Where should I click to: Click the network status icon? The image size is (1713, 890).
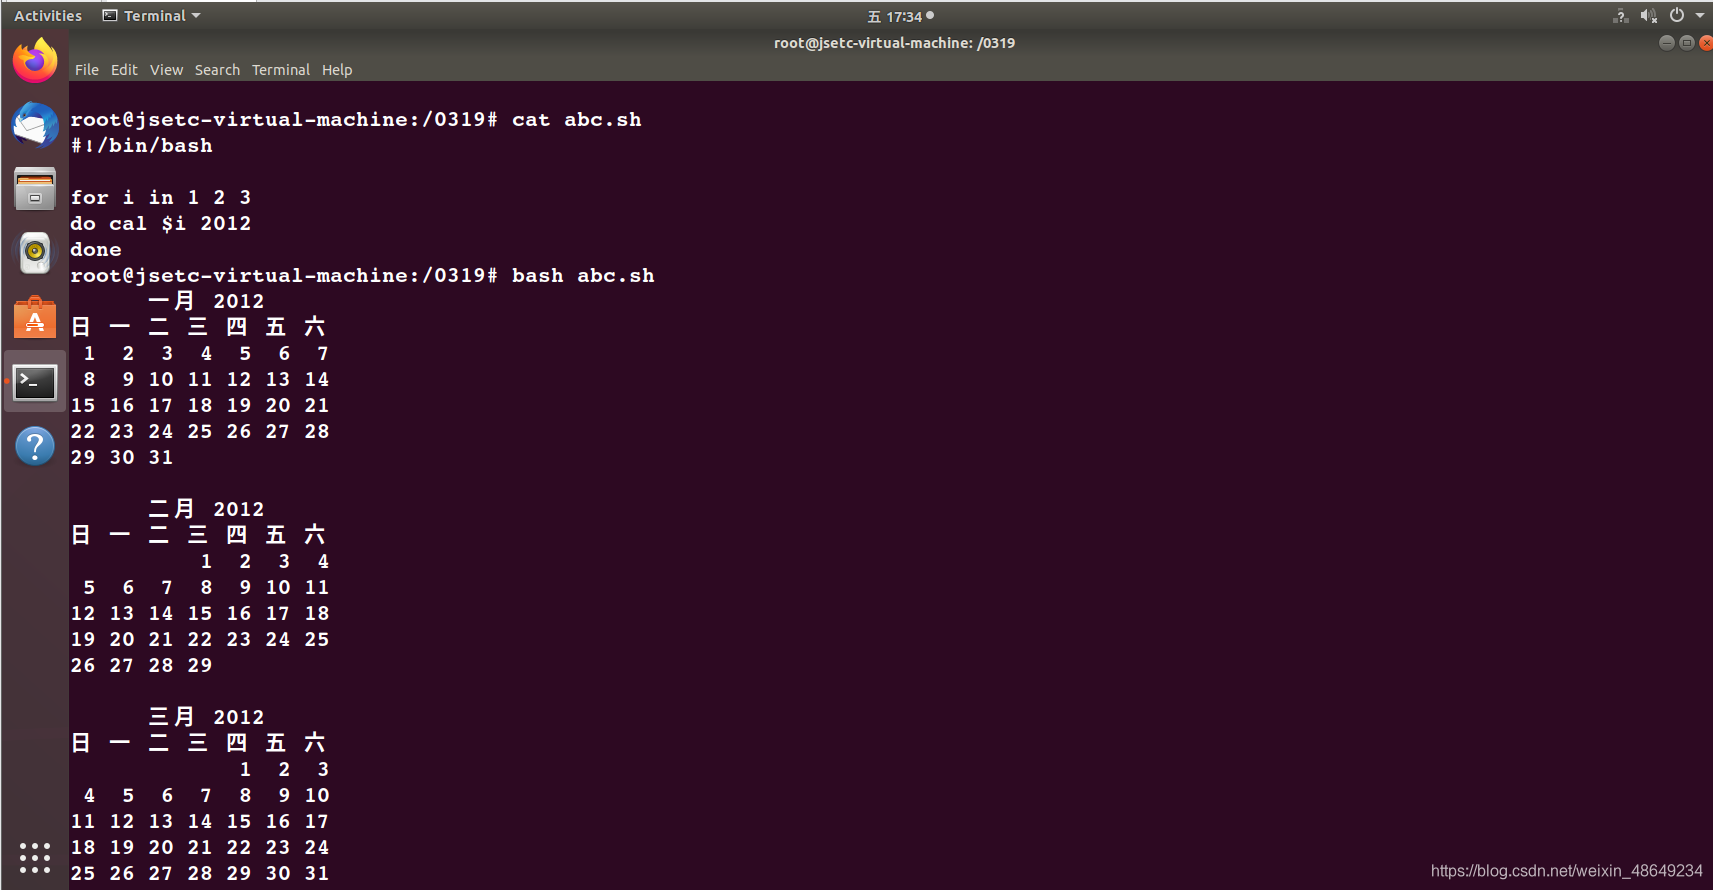point(1620,16)
